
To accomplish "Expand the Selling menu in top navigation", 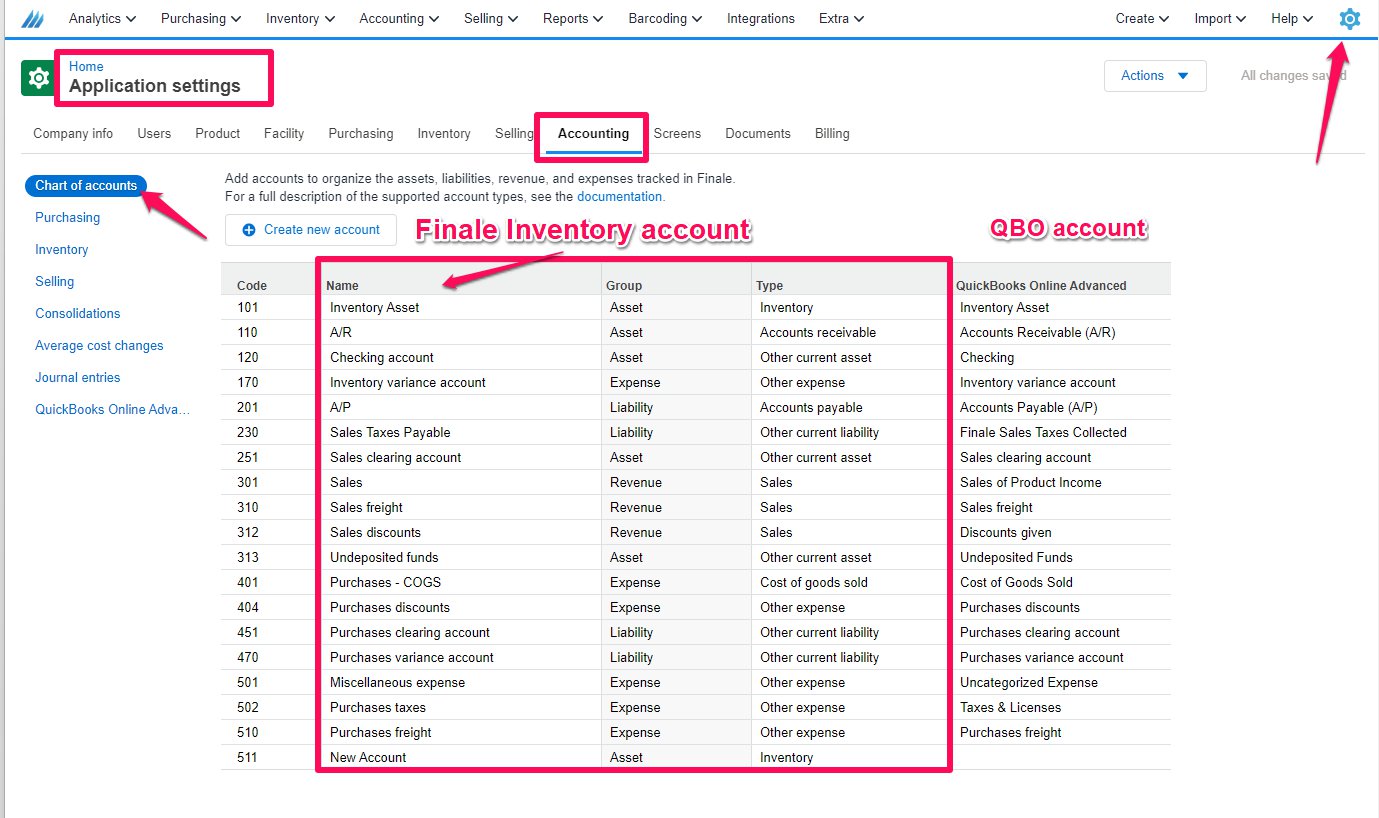I will (491, 18).
